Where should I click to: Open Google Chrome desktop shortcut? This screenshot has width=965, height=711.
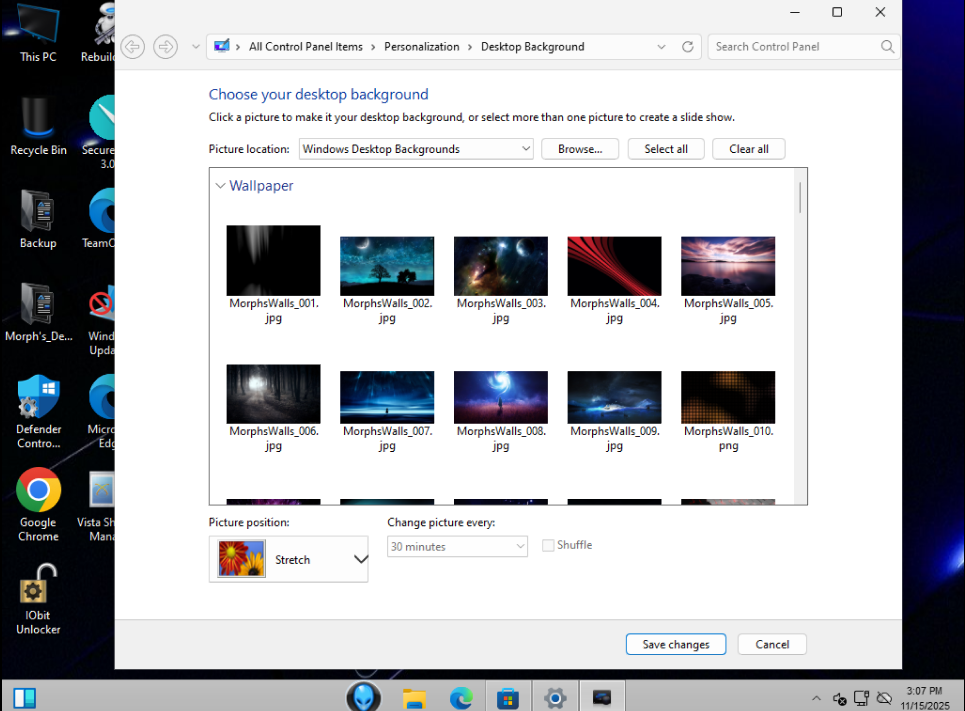pyautogui.click(x=38, y=503)
